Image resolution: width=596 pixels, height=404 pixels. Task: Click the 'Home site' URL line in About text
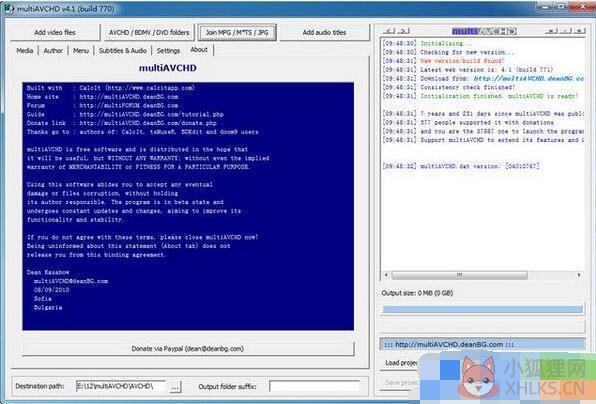(x=103, y=97)
